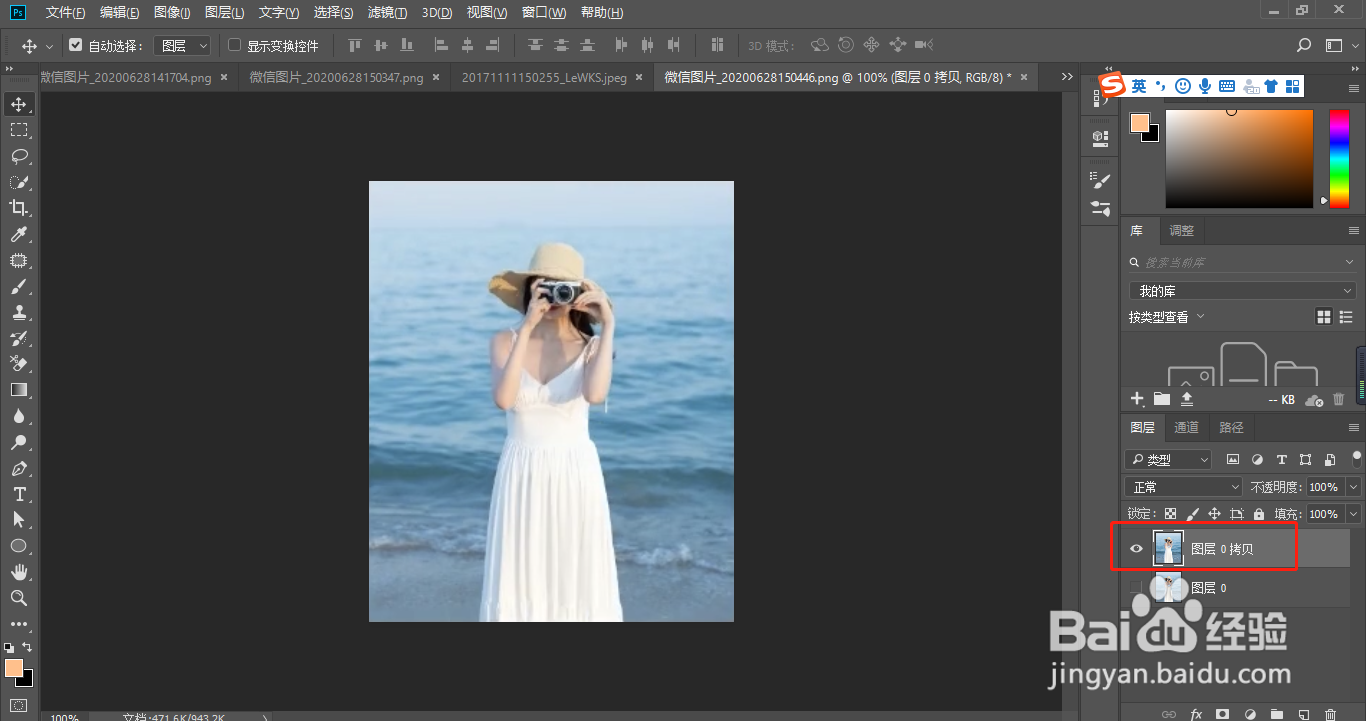
Task: Select the Gradient tool
Action: pyautogui.click(x=19, y=390)
